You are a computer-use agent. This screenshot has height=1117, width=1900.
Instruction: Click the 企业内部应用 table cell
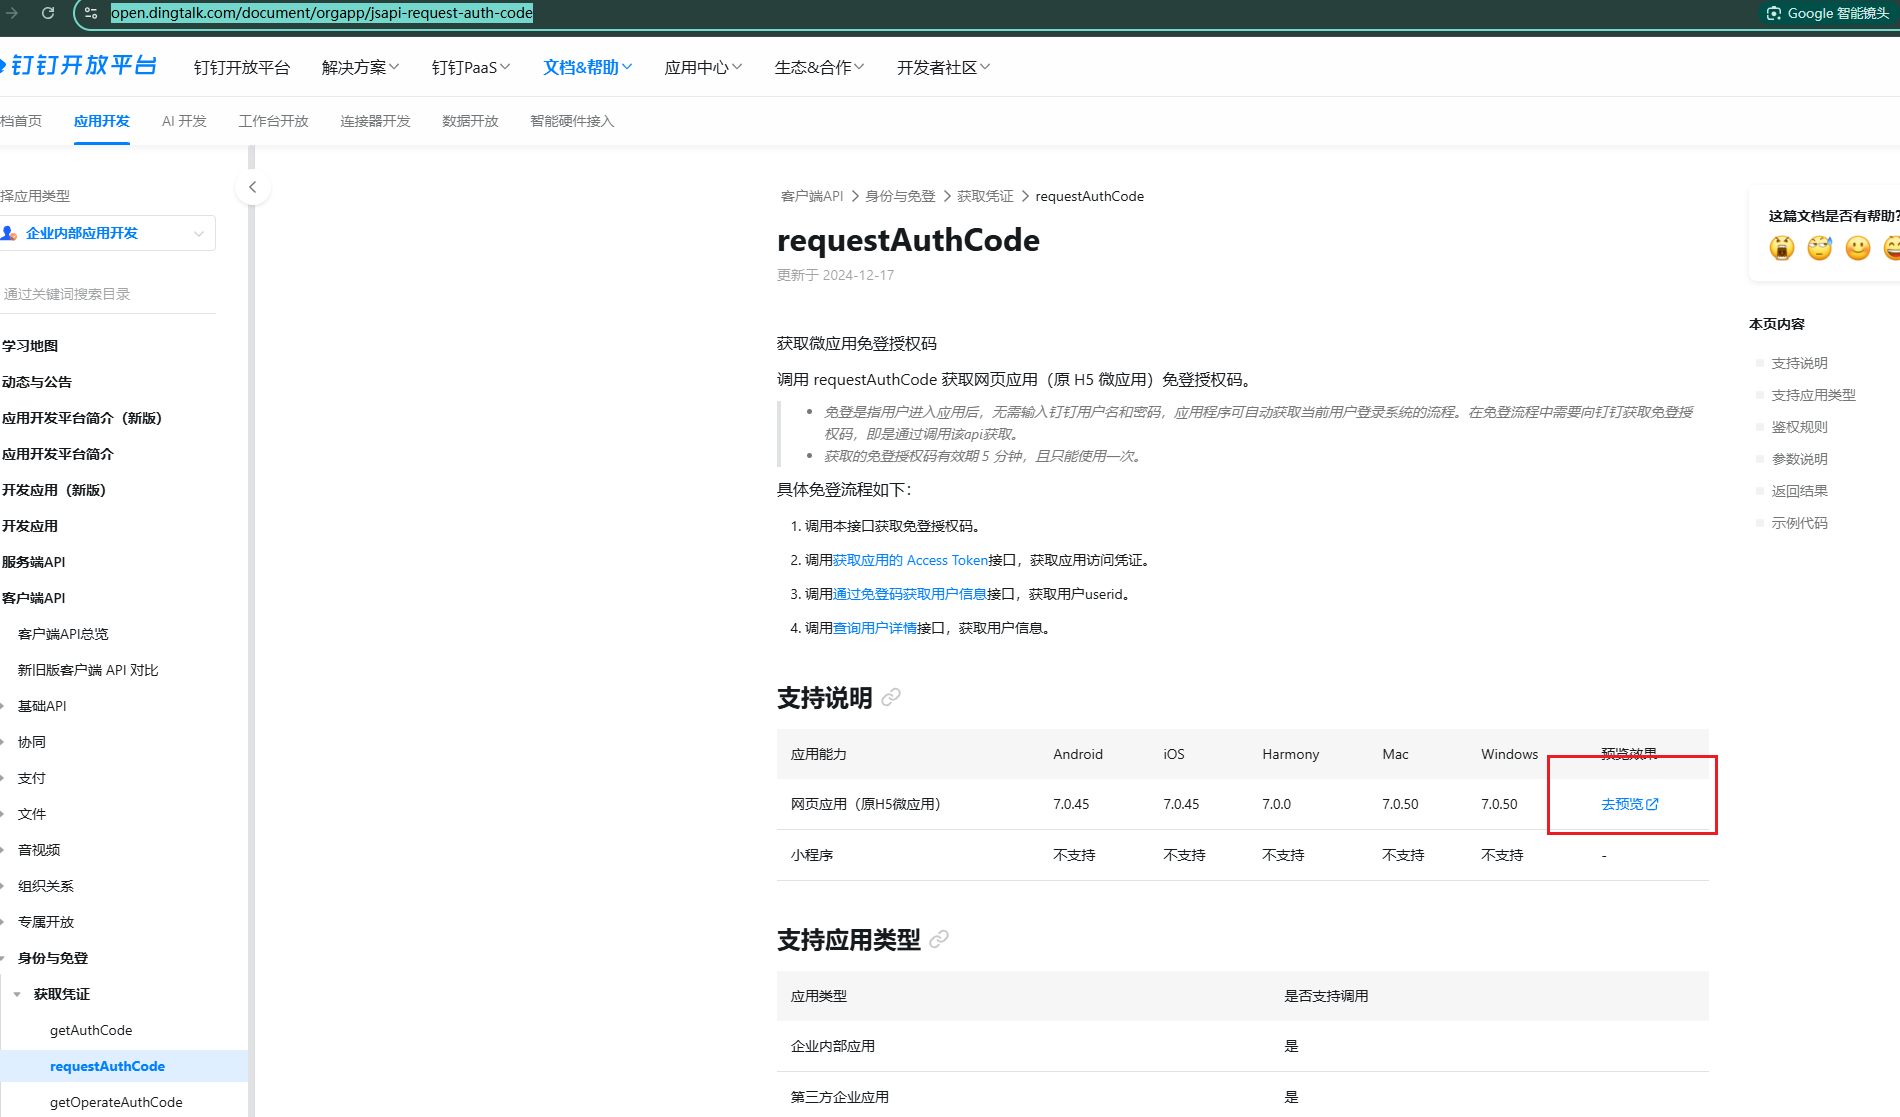point(833,1046)
